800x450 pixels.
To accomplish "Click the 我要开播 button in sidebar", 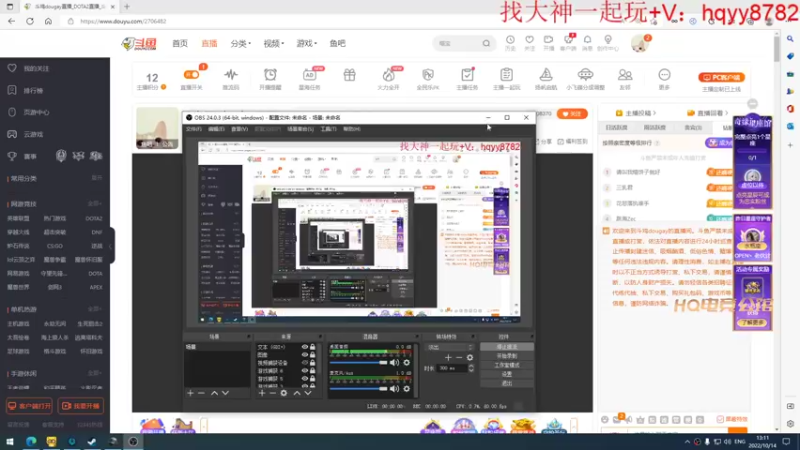I will coord(81,406).
